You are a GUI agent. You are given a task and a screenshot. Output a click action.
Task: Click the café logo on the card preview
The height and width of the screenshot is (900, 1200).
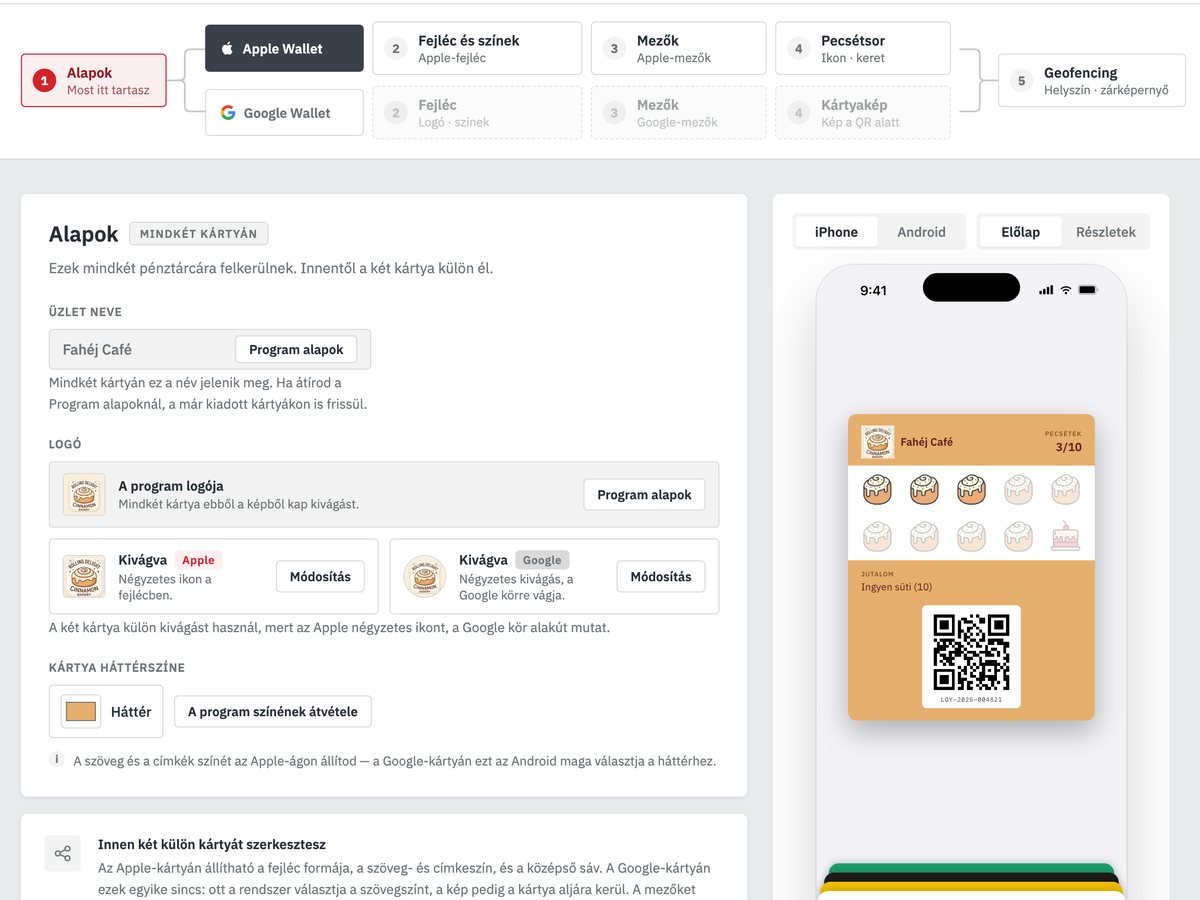tap(877, 442)
